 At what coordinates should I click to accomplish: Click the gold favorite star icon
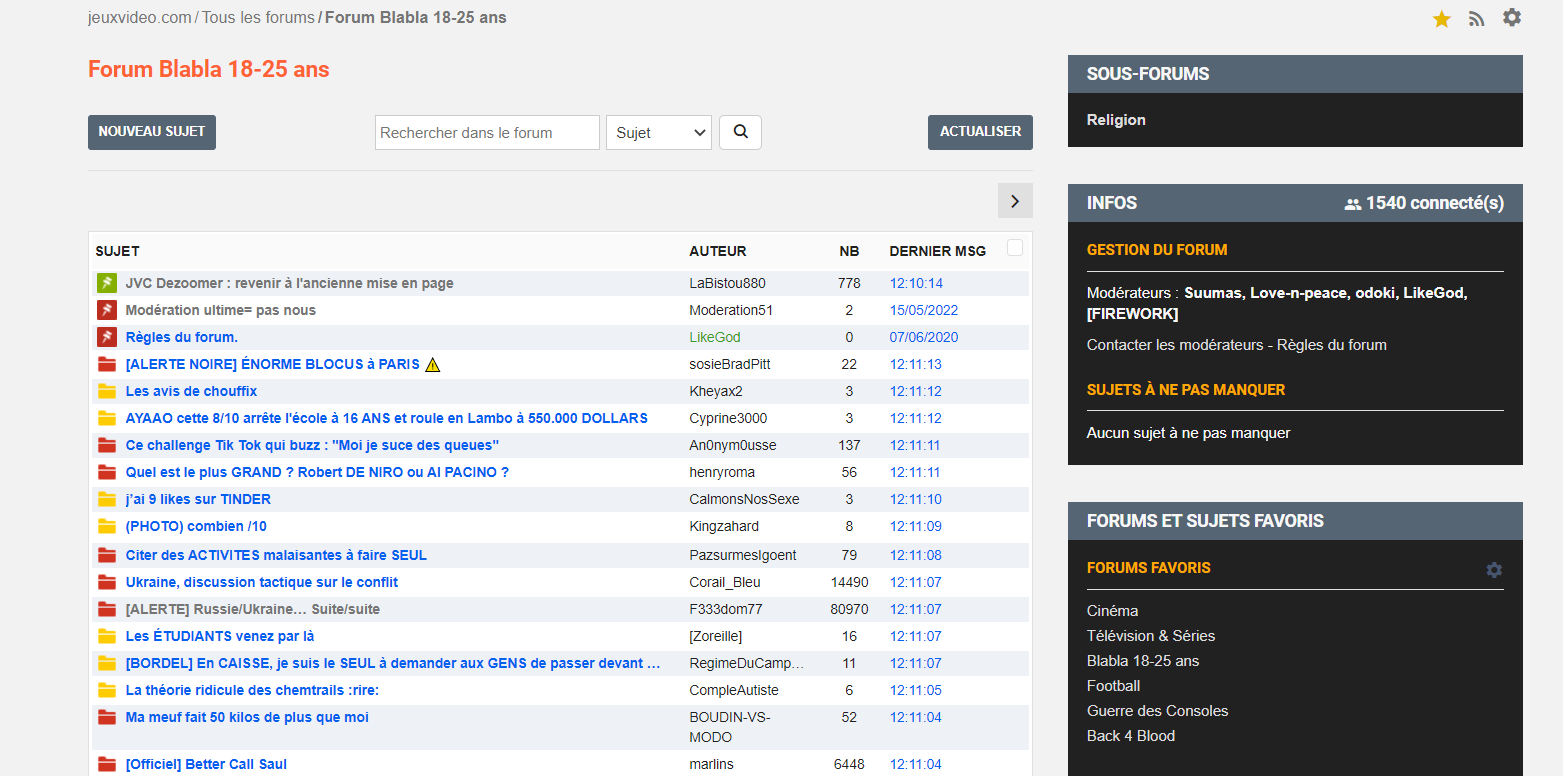tap(1441, 19)
